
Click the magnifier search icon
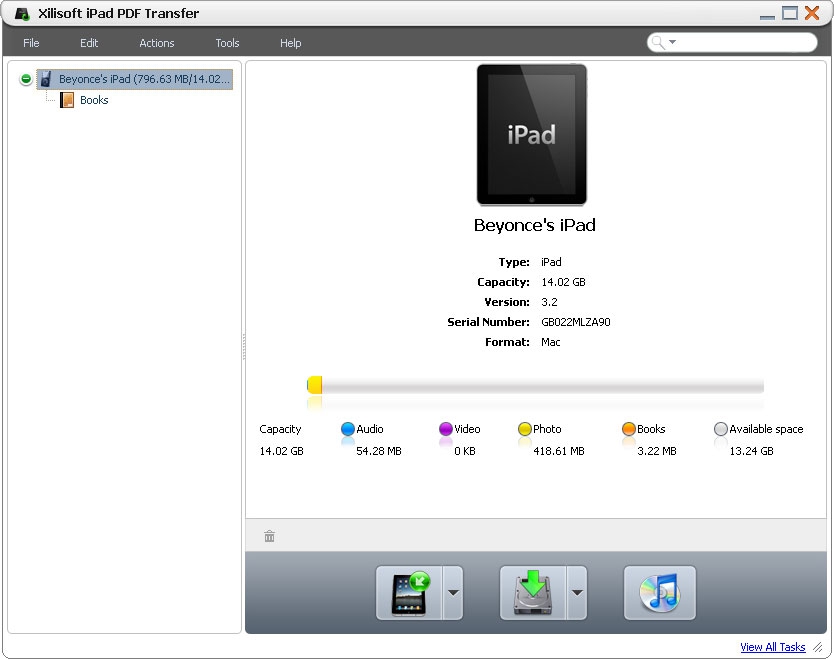tap(659, 42)
